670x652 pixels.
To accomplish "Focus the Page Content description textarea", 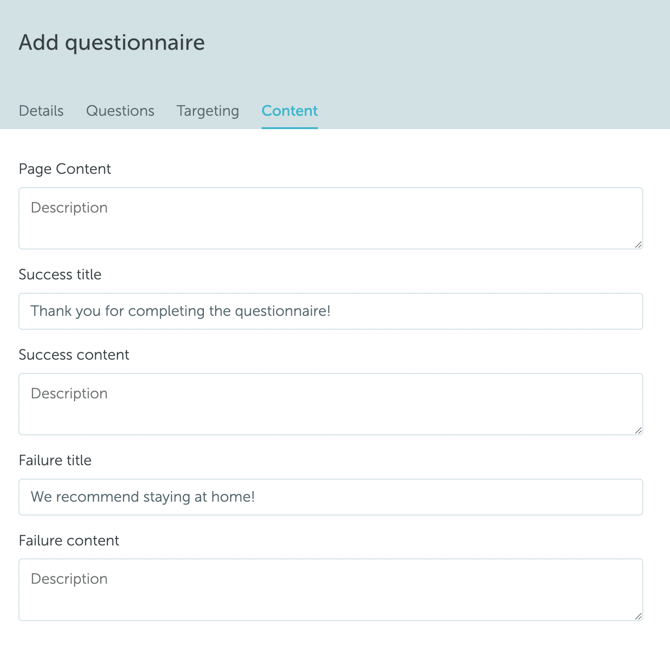I will 330,218.
